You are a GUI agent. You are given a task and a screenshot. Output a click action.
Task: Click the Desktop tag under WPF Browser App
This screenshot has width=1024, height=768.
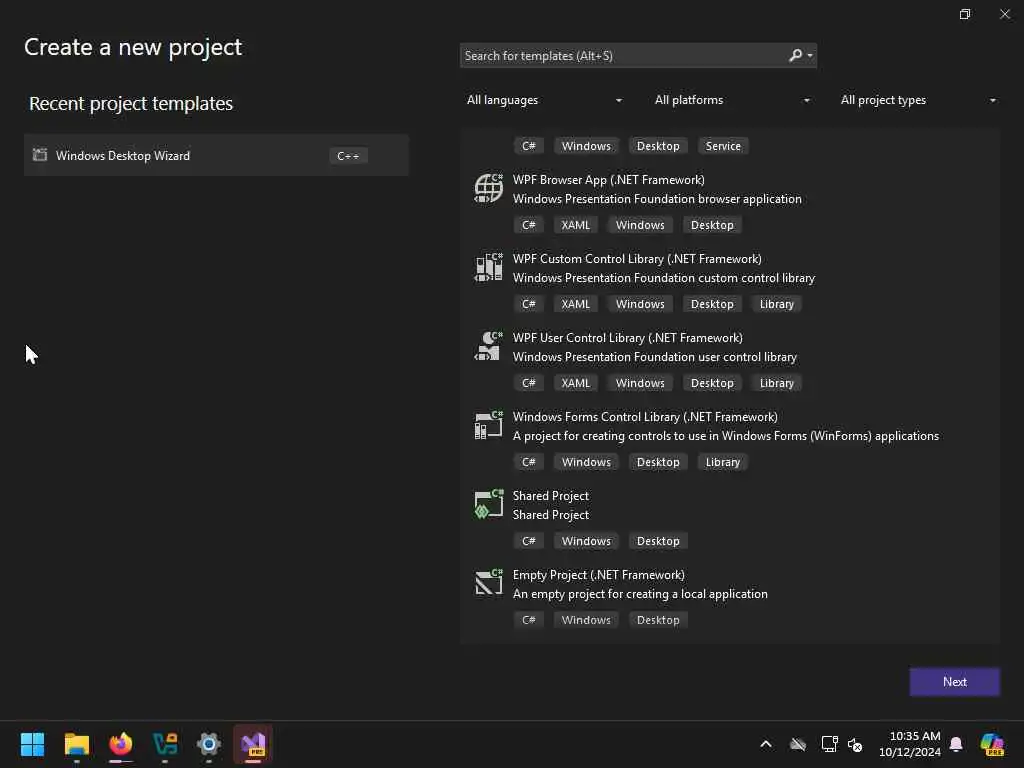(x=712, y=225)
